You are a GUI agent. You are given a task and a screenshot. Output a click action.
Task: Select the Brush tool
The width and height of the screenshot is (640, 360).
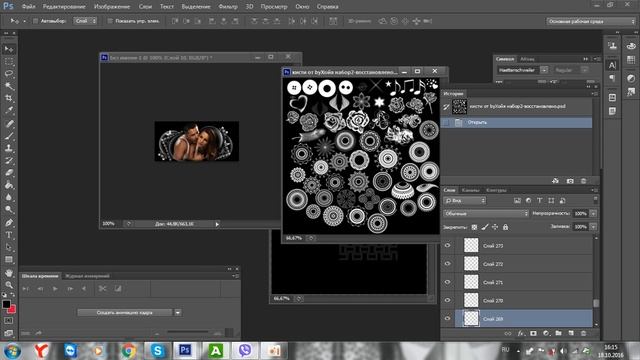point(9,136)
